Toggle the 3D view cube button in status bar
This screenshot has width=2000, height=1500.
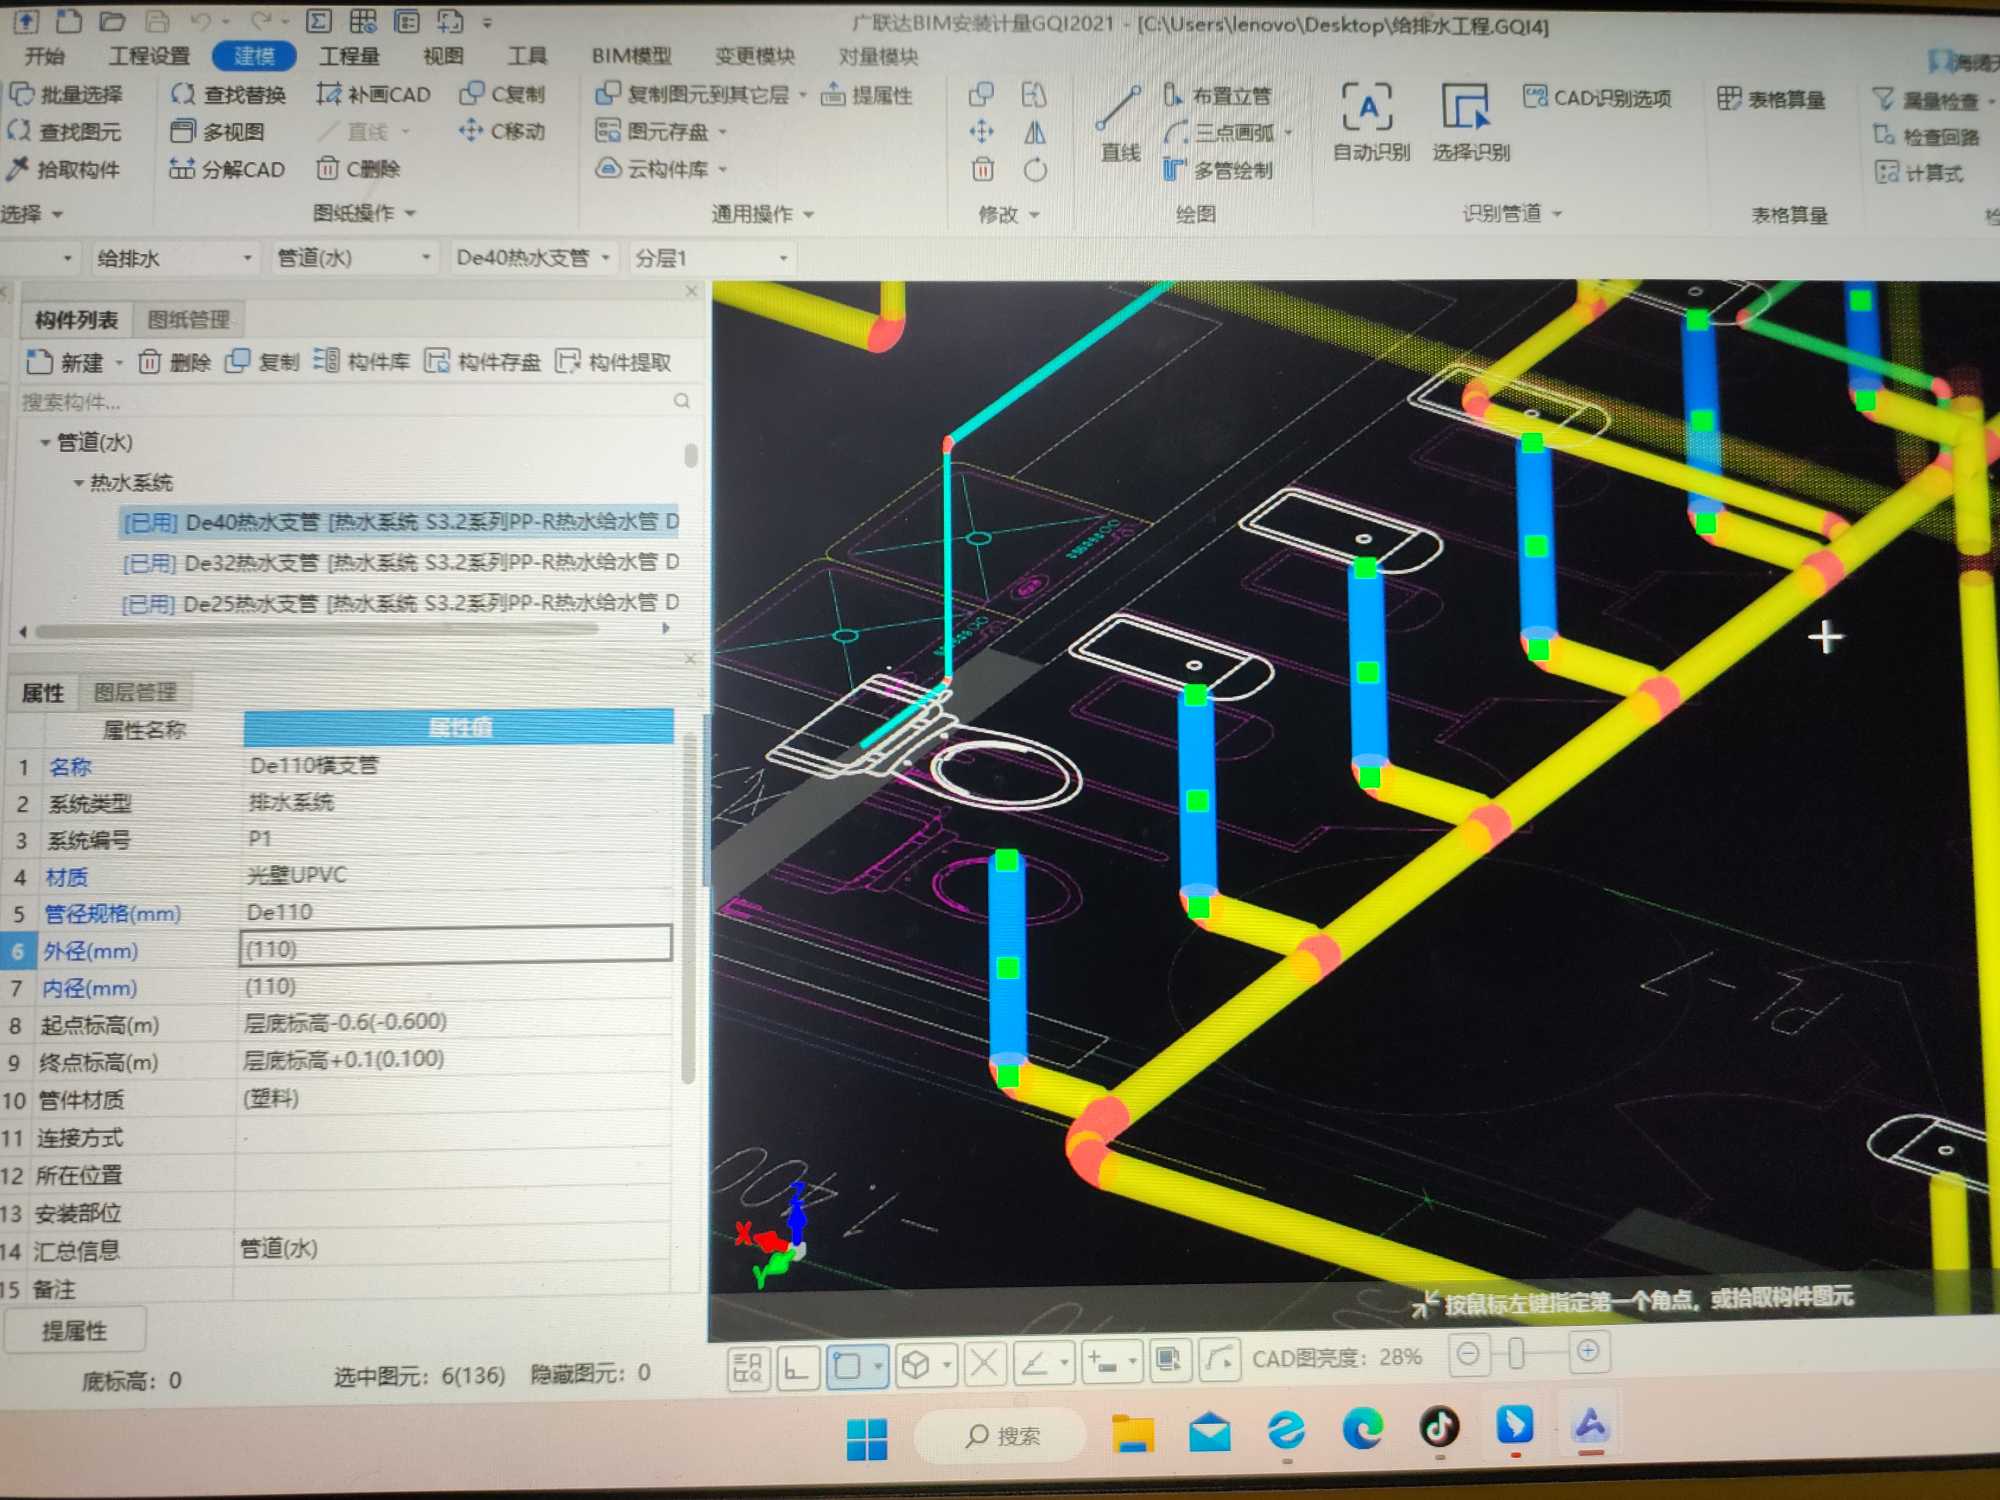coord(917,1364)
